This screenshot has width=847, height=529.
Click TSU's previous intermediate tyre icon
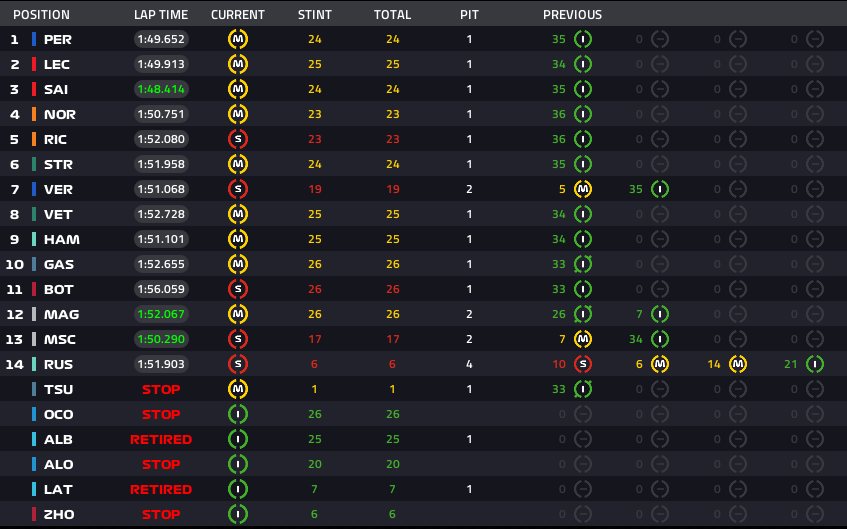pos(583,389)
